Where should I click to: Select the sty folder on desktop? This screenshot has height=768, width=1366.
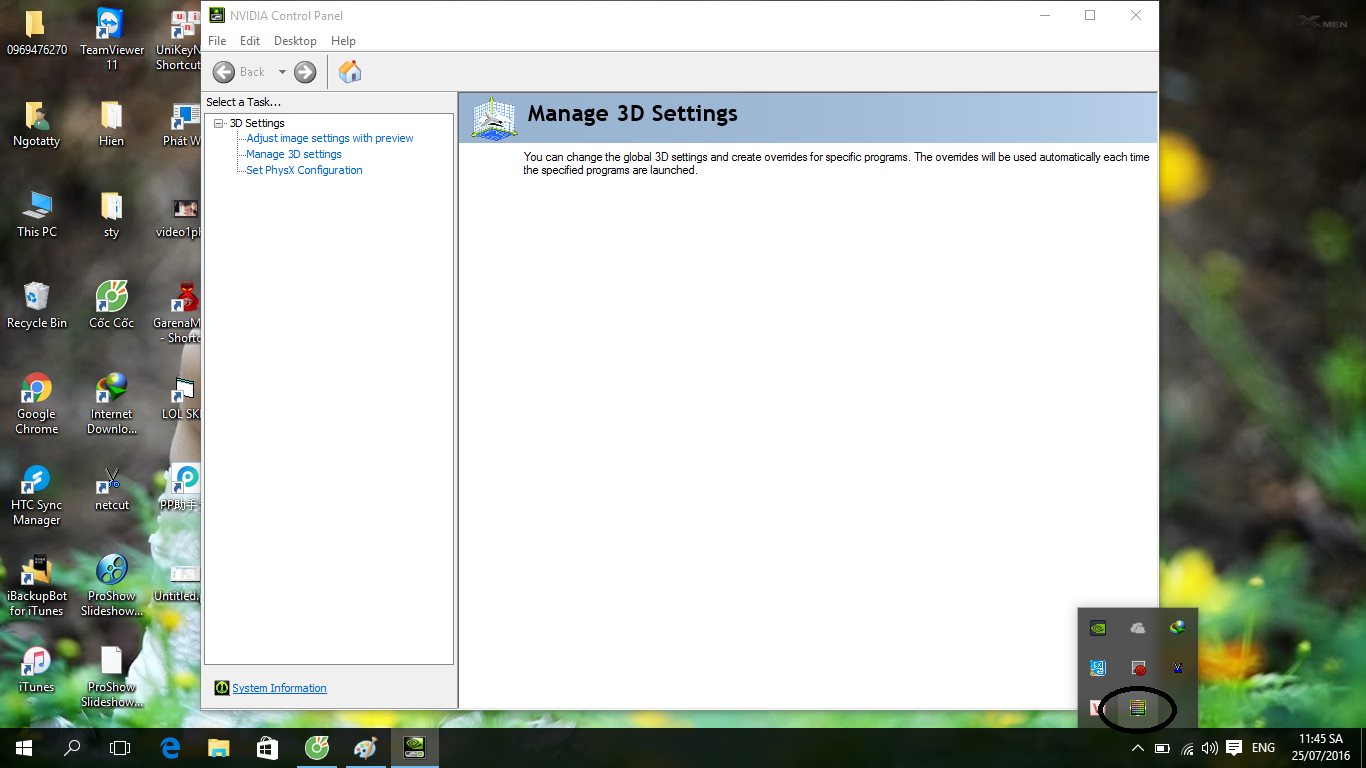click(x=111, y=214)
